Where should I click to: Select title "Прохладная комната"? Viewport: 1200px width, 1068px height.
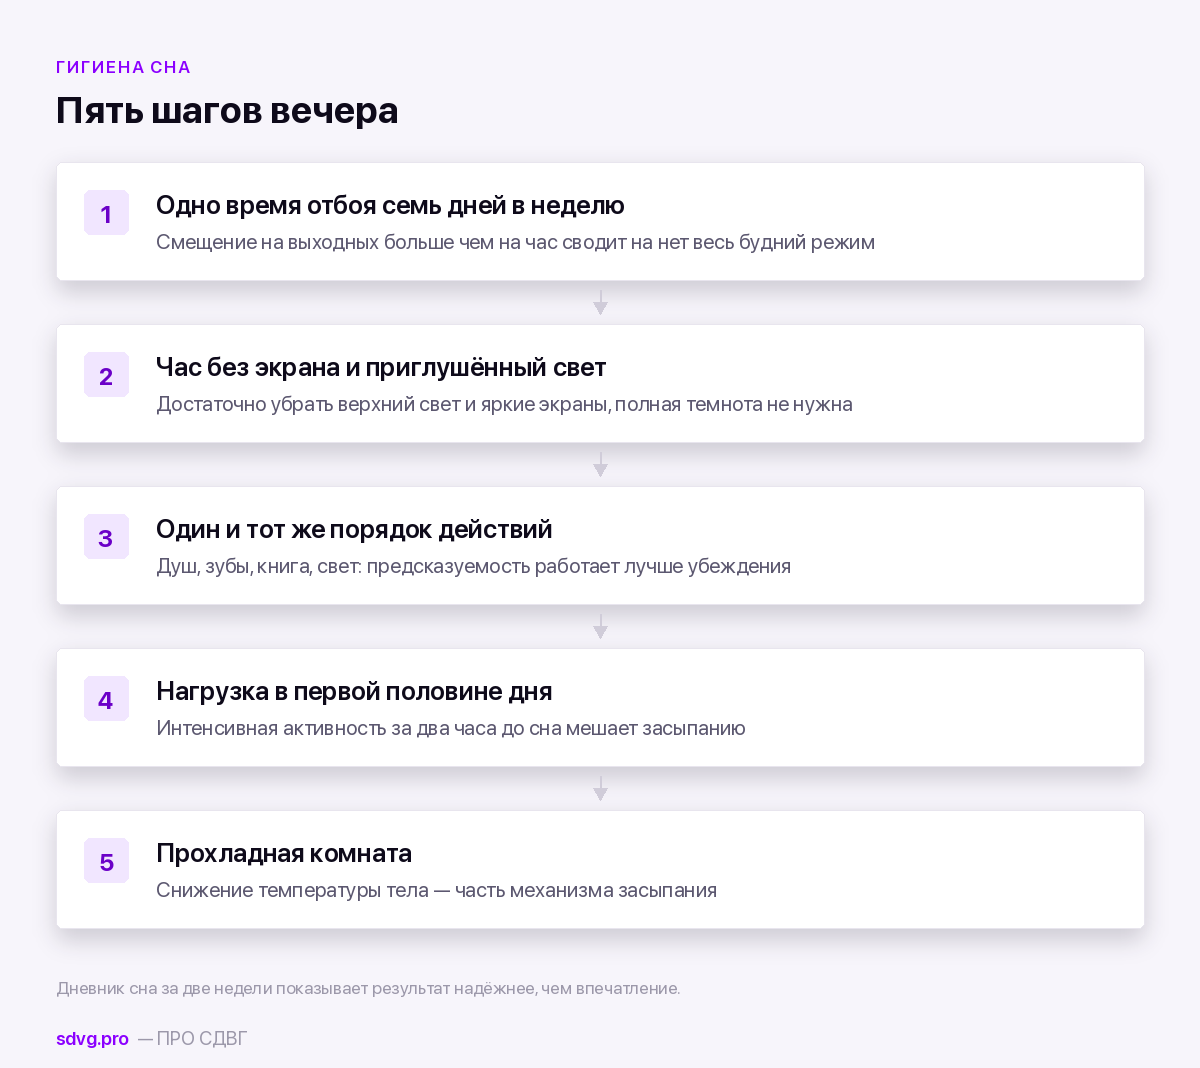pos(284,853)
